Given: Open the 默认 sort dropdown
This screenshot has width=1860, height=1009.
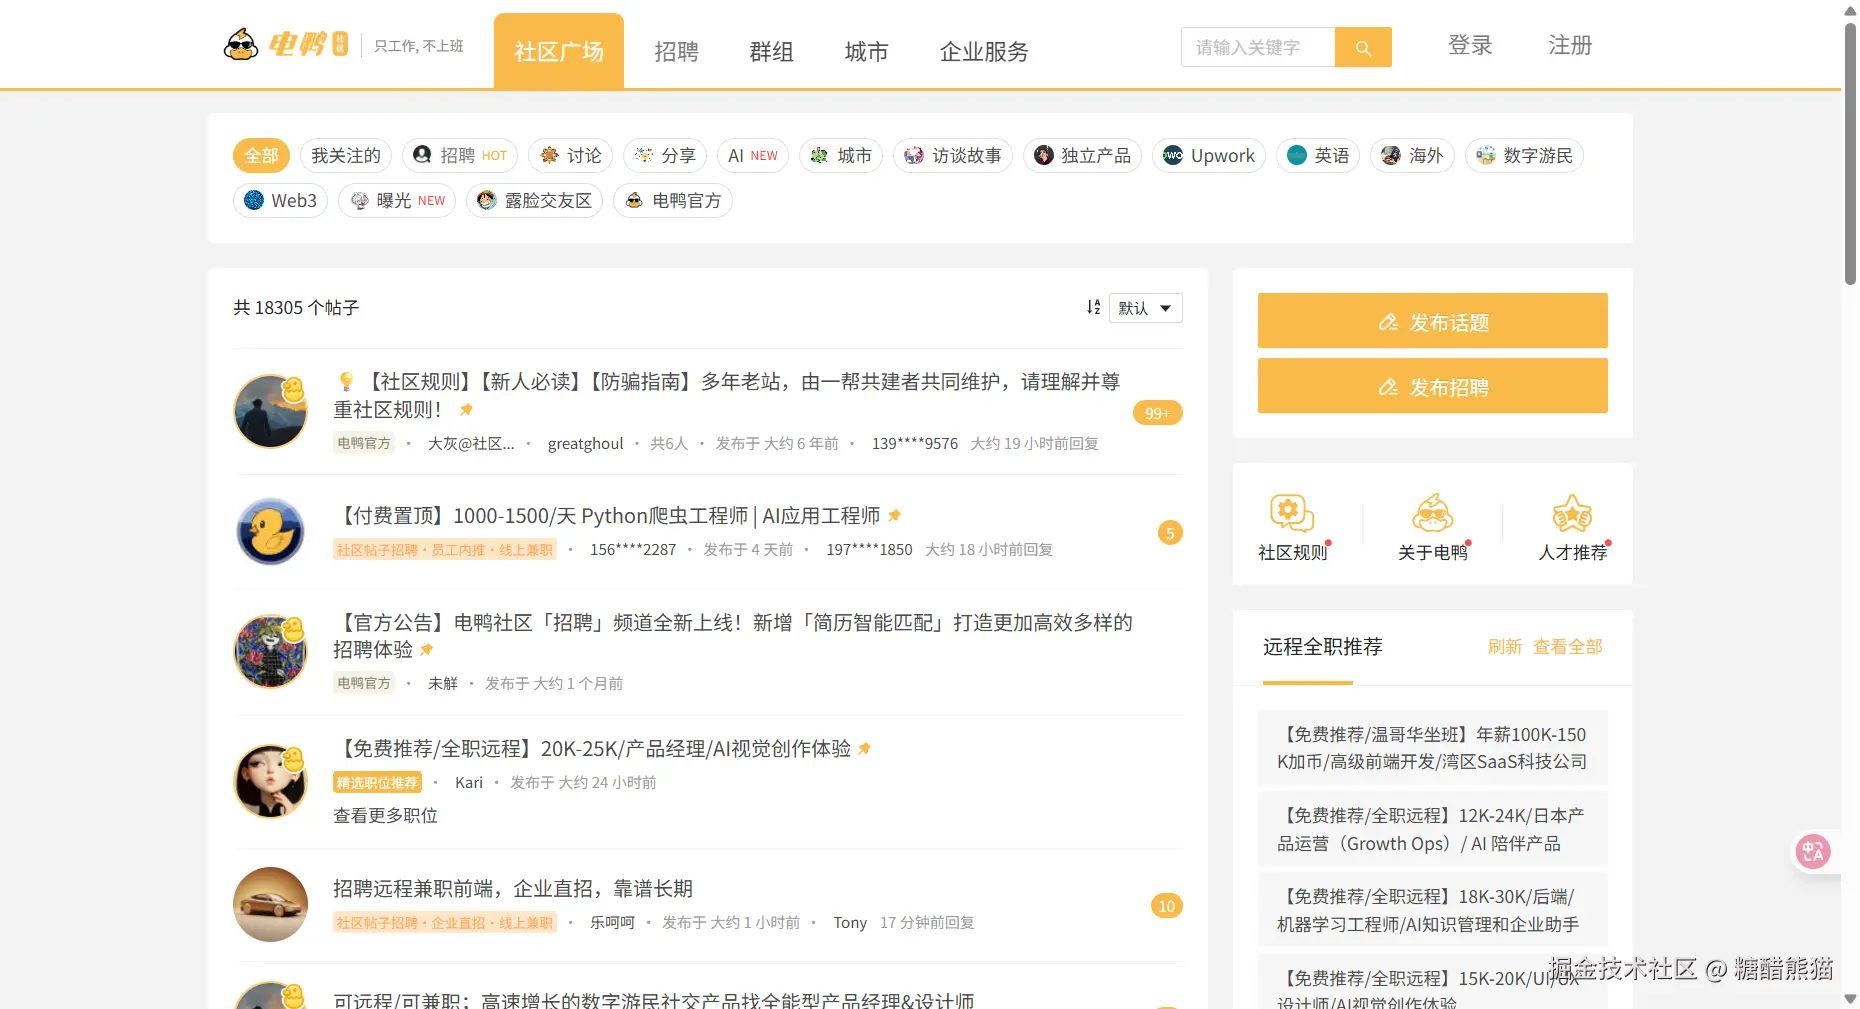Looking at the screenshot, I should click(x=1145, y=307).
